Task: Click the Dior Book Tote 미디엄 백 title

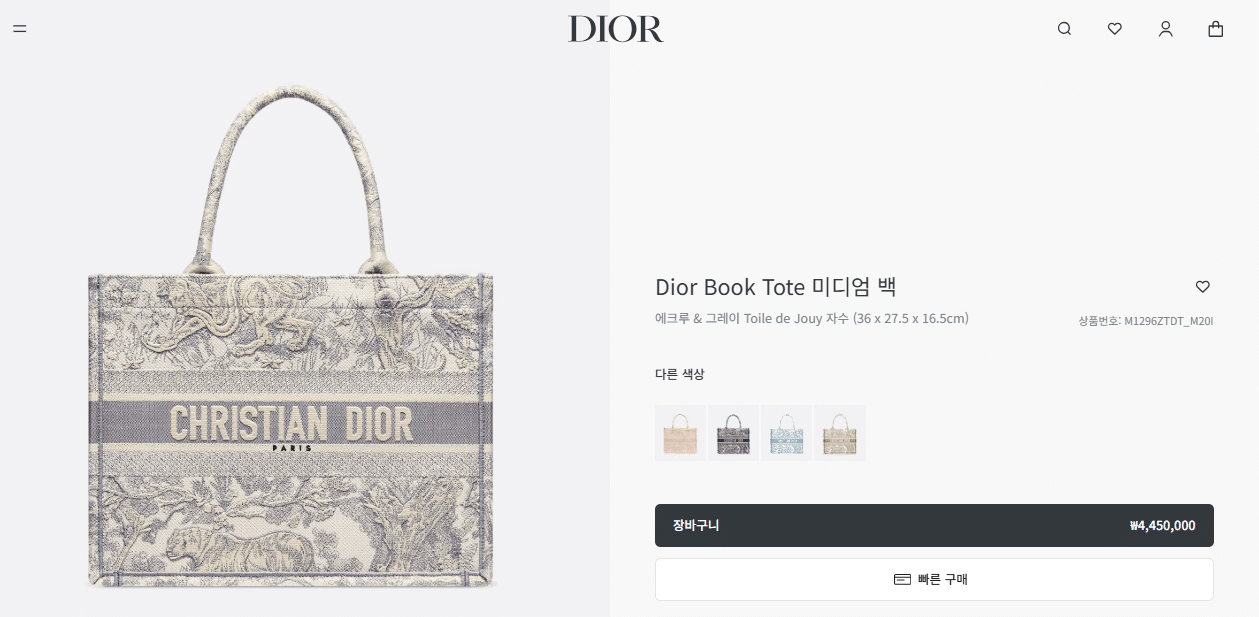Action: [776, 287]
